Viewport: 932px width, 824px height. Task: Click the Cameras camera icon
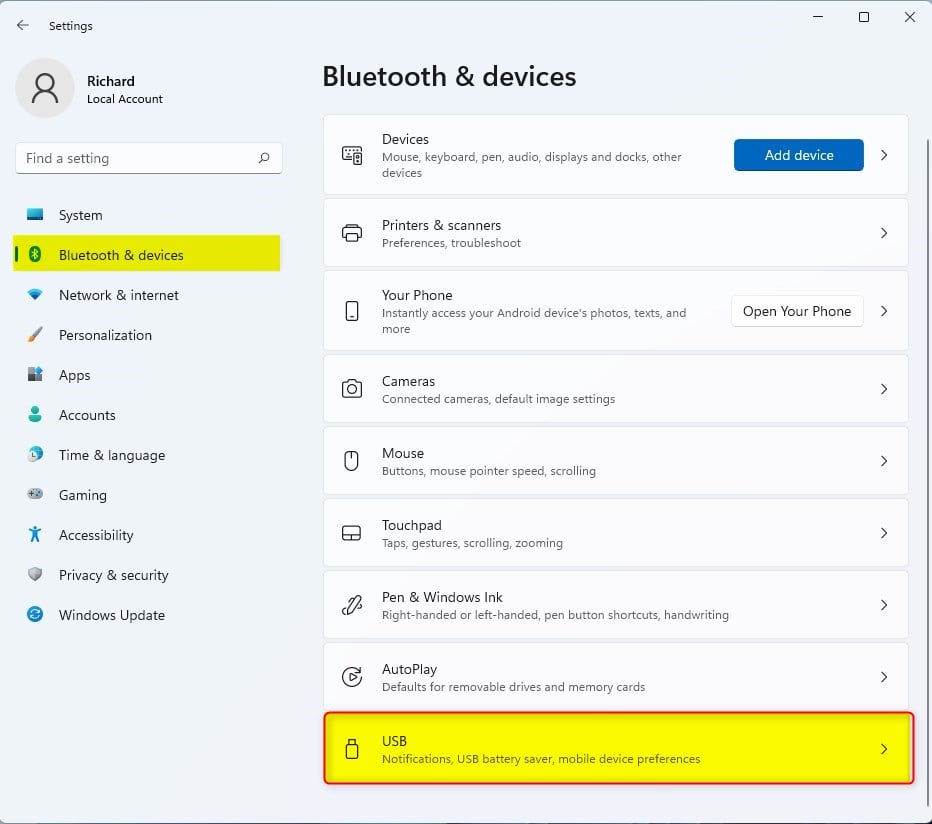(x=351, y=389)
